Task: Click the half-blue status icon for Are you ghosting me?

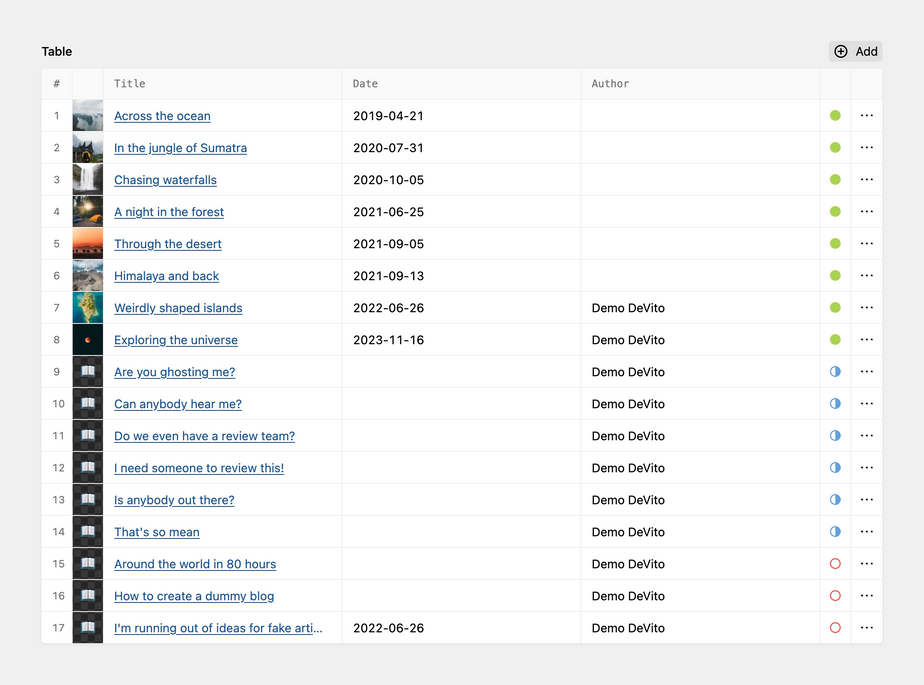Action: click(x=835, y=372)
